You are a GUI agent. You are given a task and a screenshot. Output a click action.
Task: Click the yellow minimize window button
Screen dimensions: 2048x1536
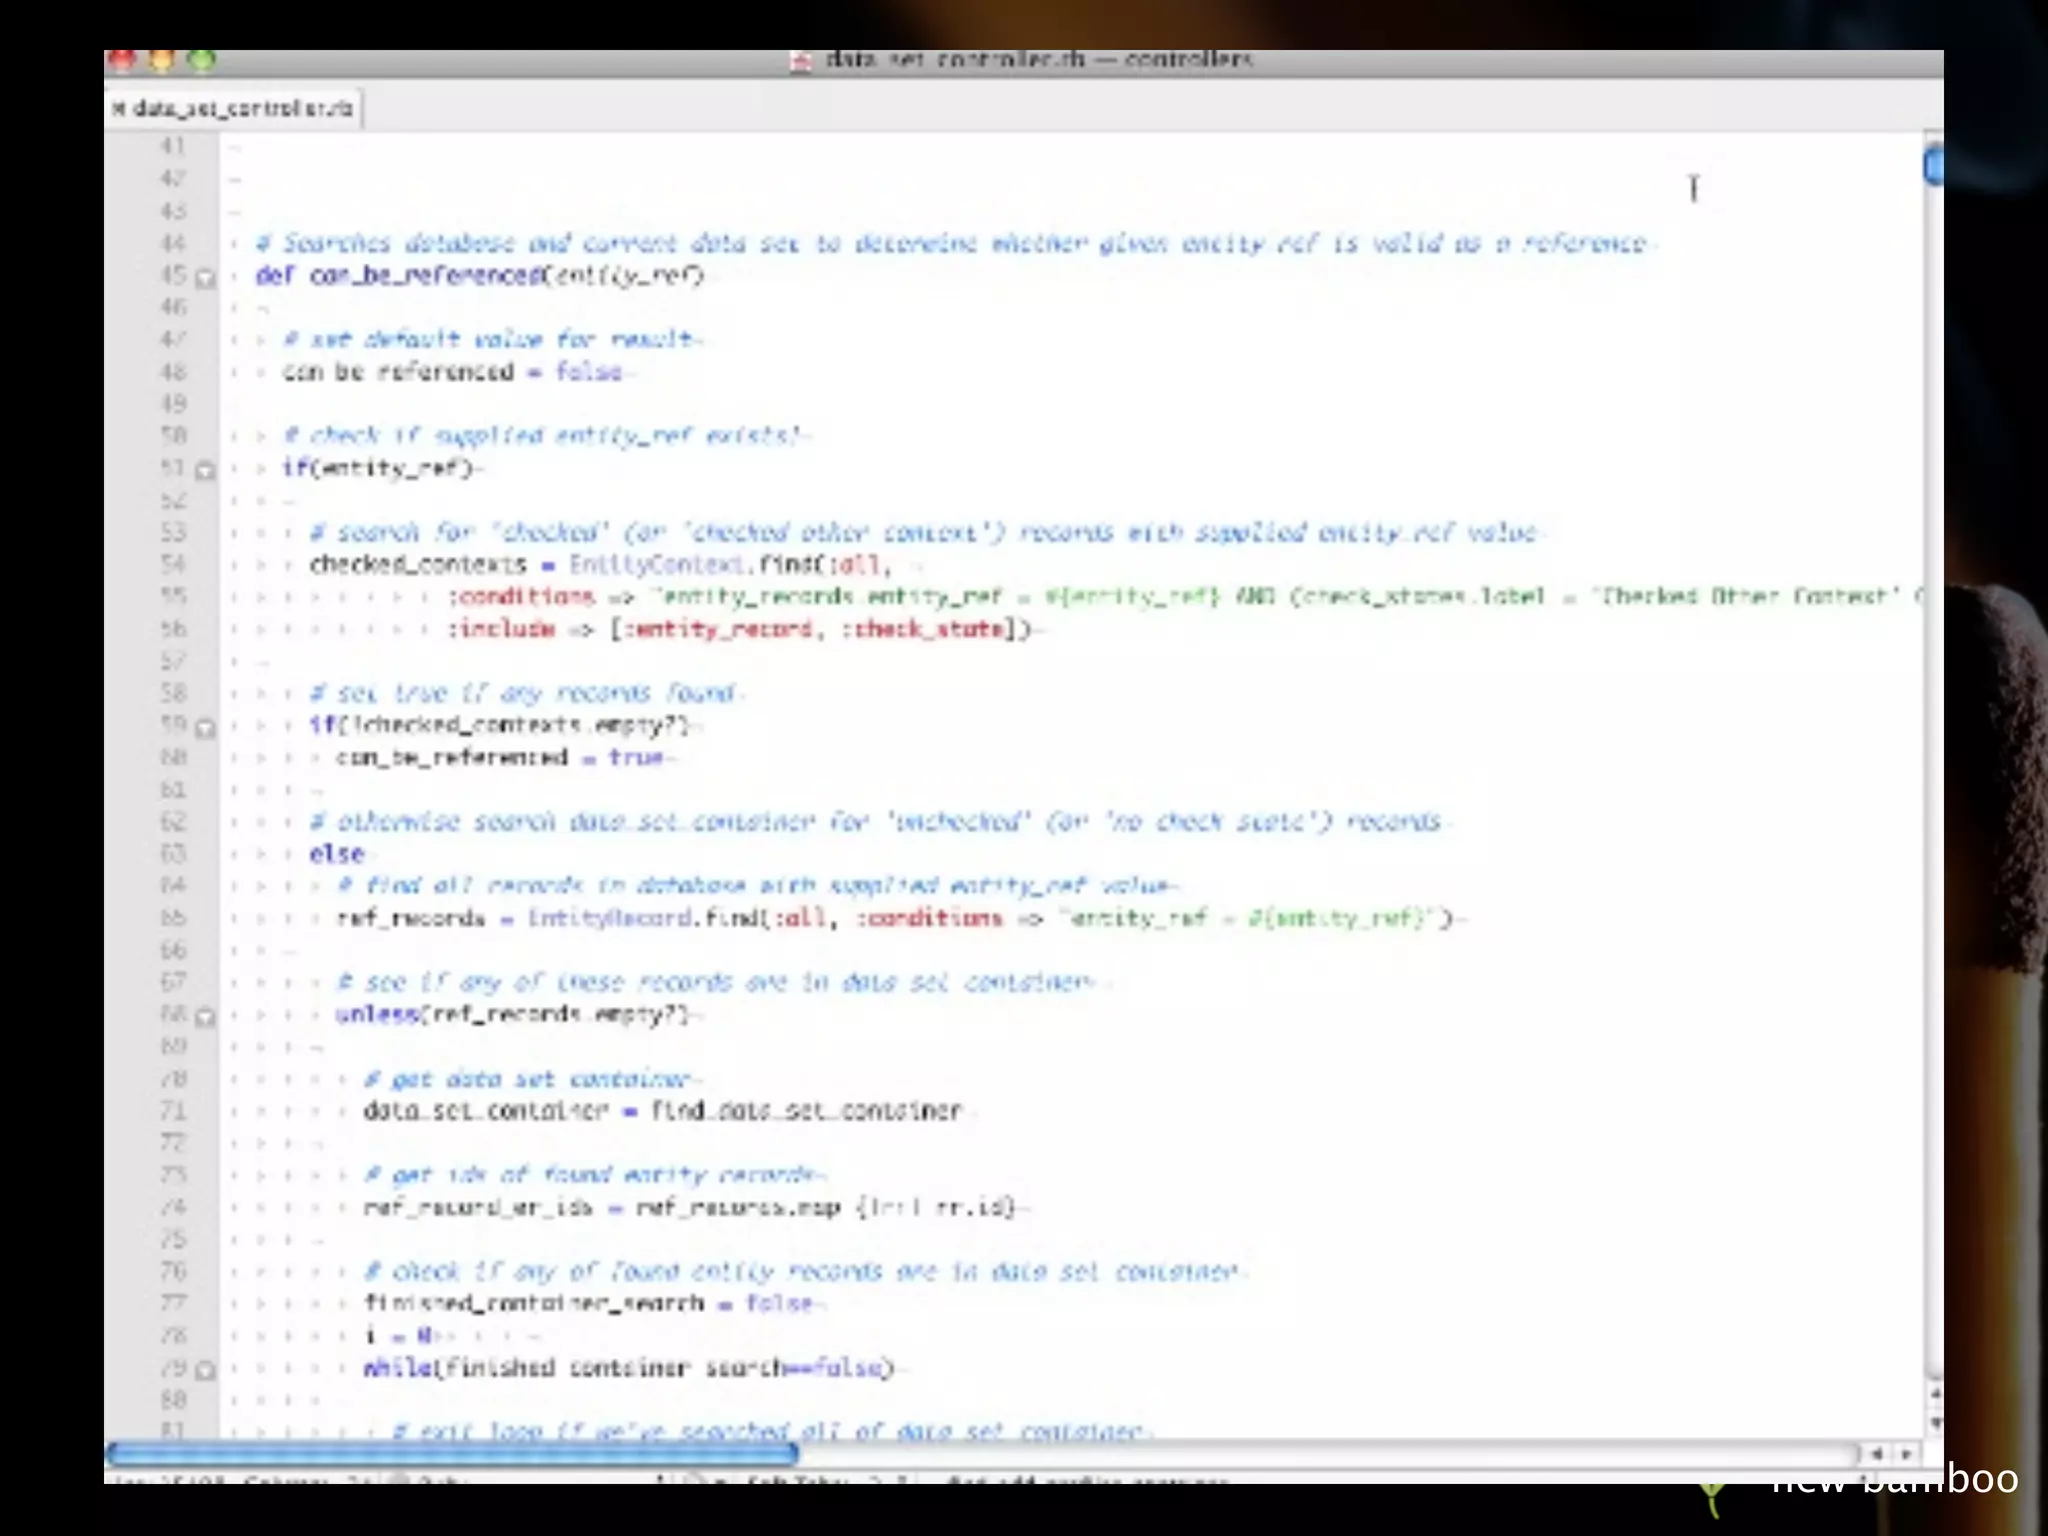coord(161,61)
